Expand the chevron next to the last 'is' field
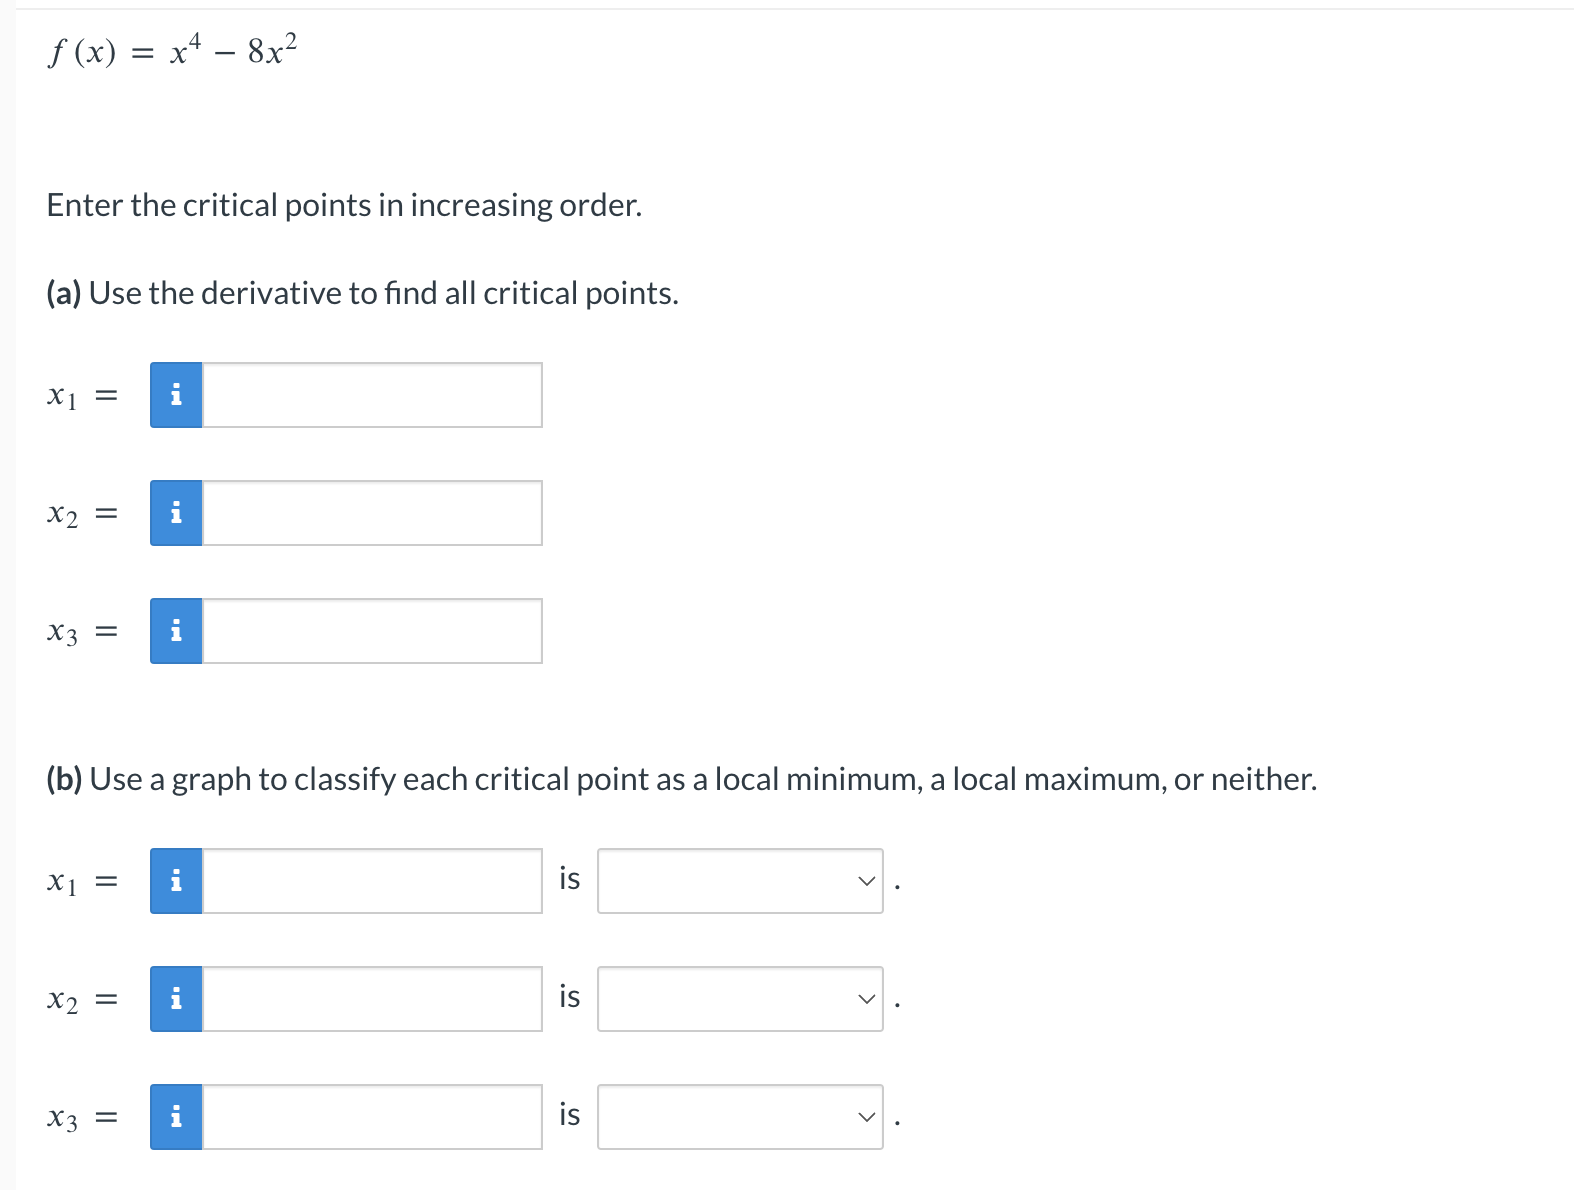This screenshot has height=1190, width=1574. click(x=866, y=1117)
